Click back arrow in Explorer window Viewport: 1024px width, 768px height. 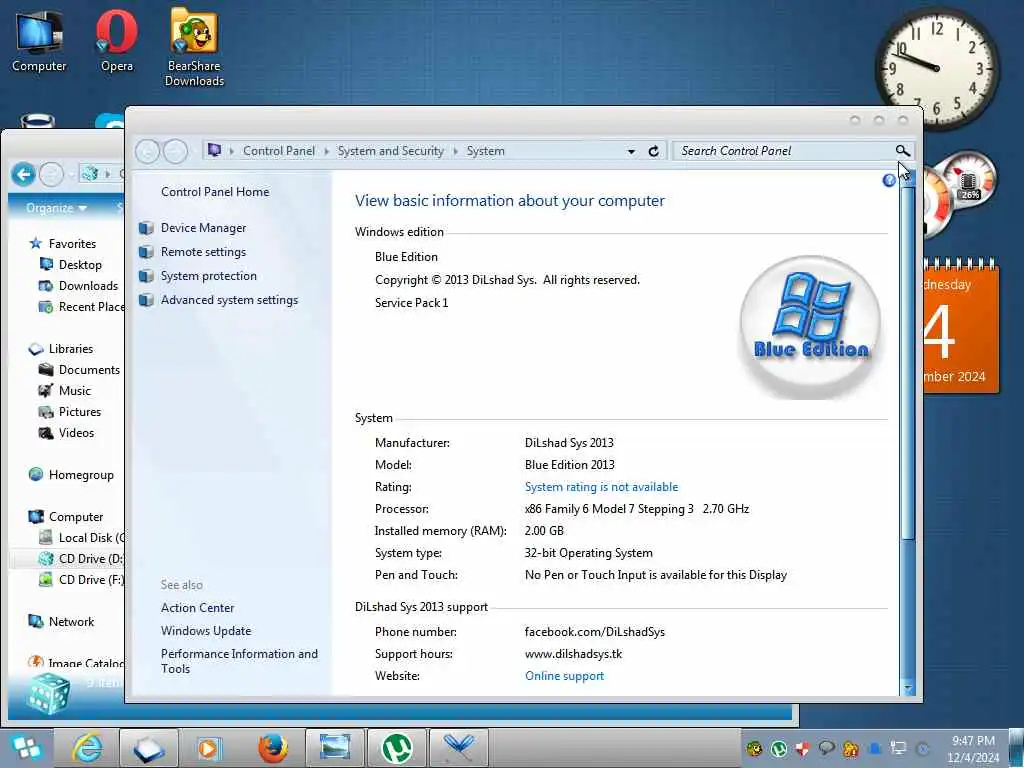click(24, 174)
